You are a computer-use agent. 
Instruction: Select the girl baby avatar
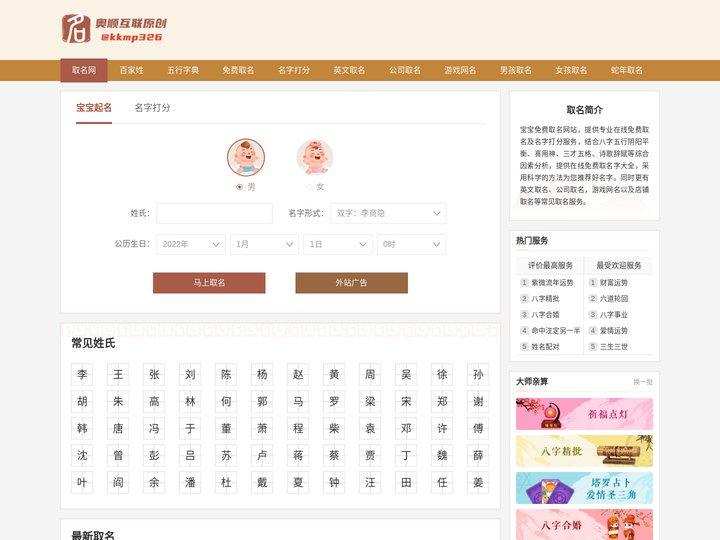coord(315,157)
